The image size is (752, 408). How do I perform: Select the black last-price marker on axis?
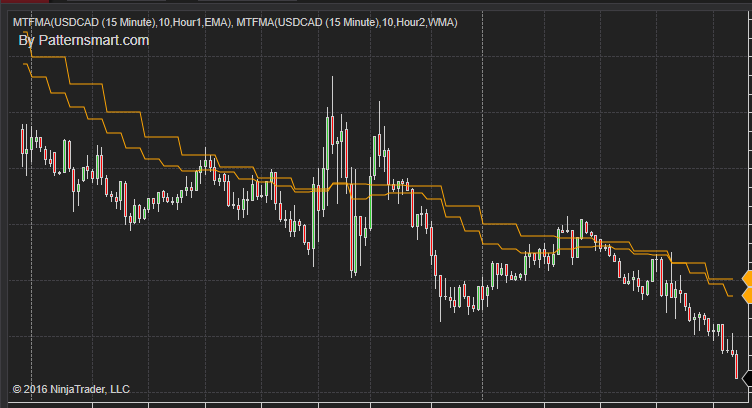coord(747,378)
